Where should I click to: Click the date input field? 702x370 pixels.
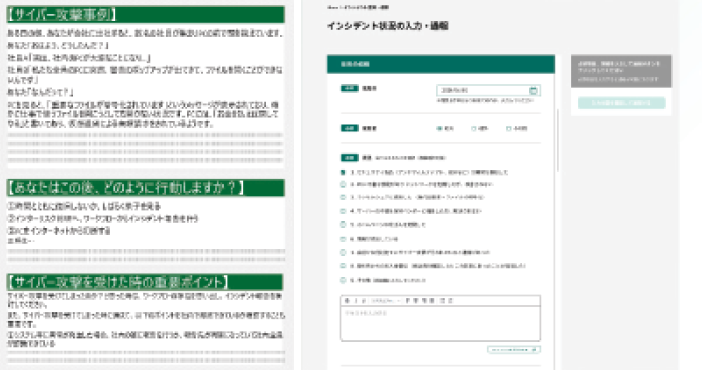[x=488, y=90]
